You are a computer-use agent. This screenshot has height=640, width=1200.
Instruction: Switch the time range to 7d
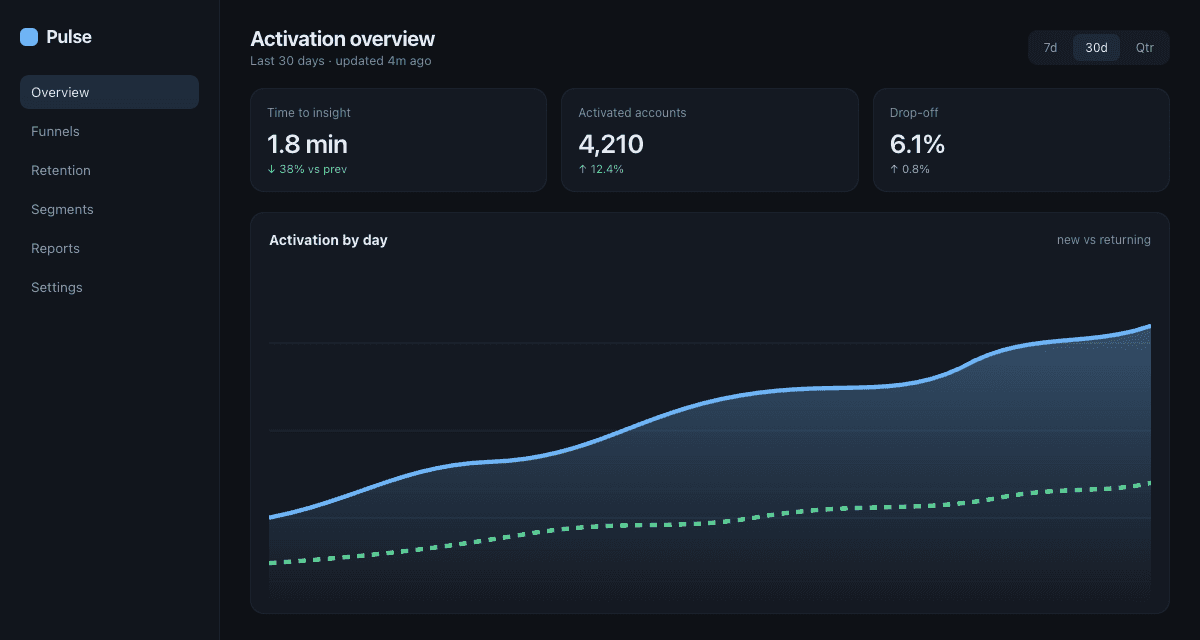[x=1050, y=48]
